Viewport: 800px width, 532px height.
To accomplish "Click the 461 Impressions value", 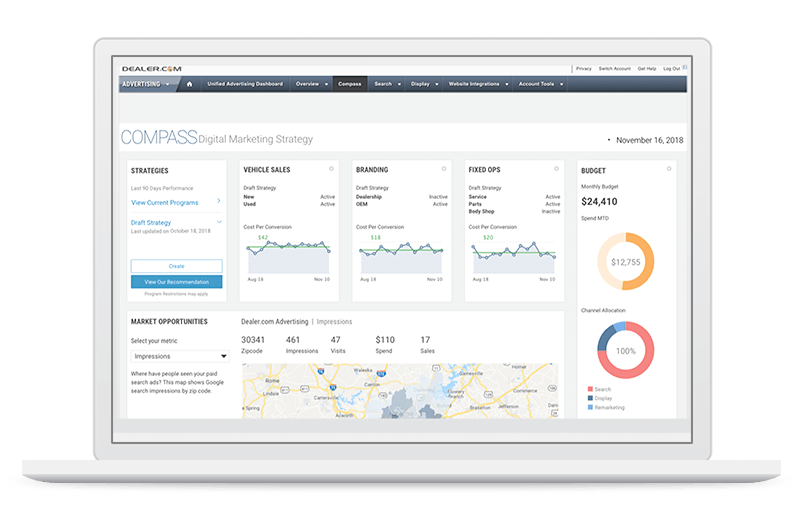I will [293, 340].
